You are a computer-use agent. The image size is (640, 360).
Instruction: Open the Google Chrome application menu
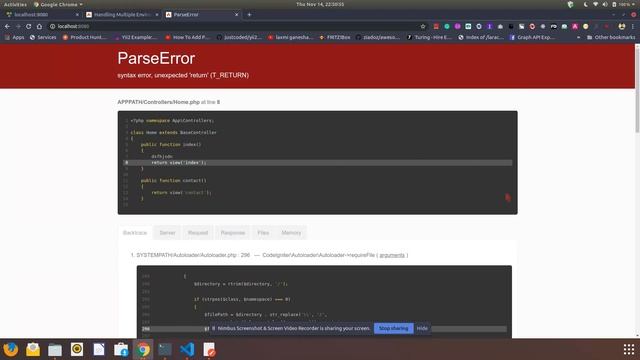tap(58, 4)
